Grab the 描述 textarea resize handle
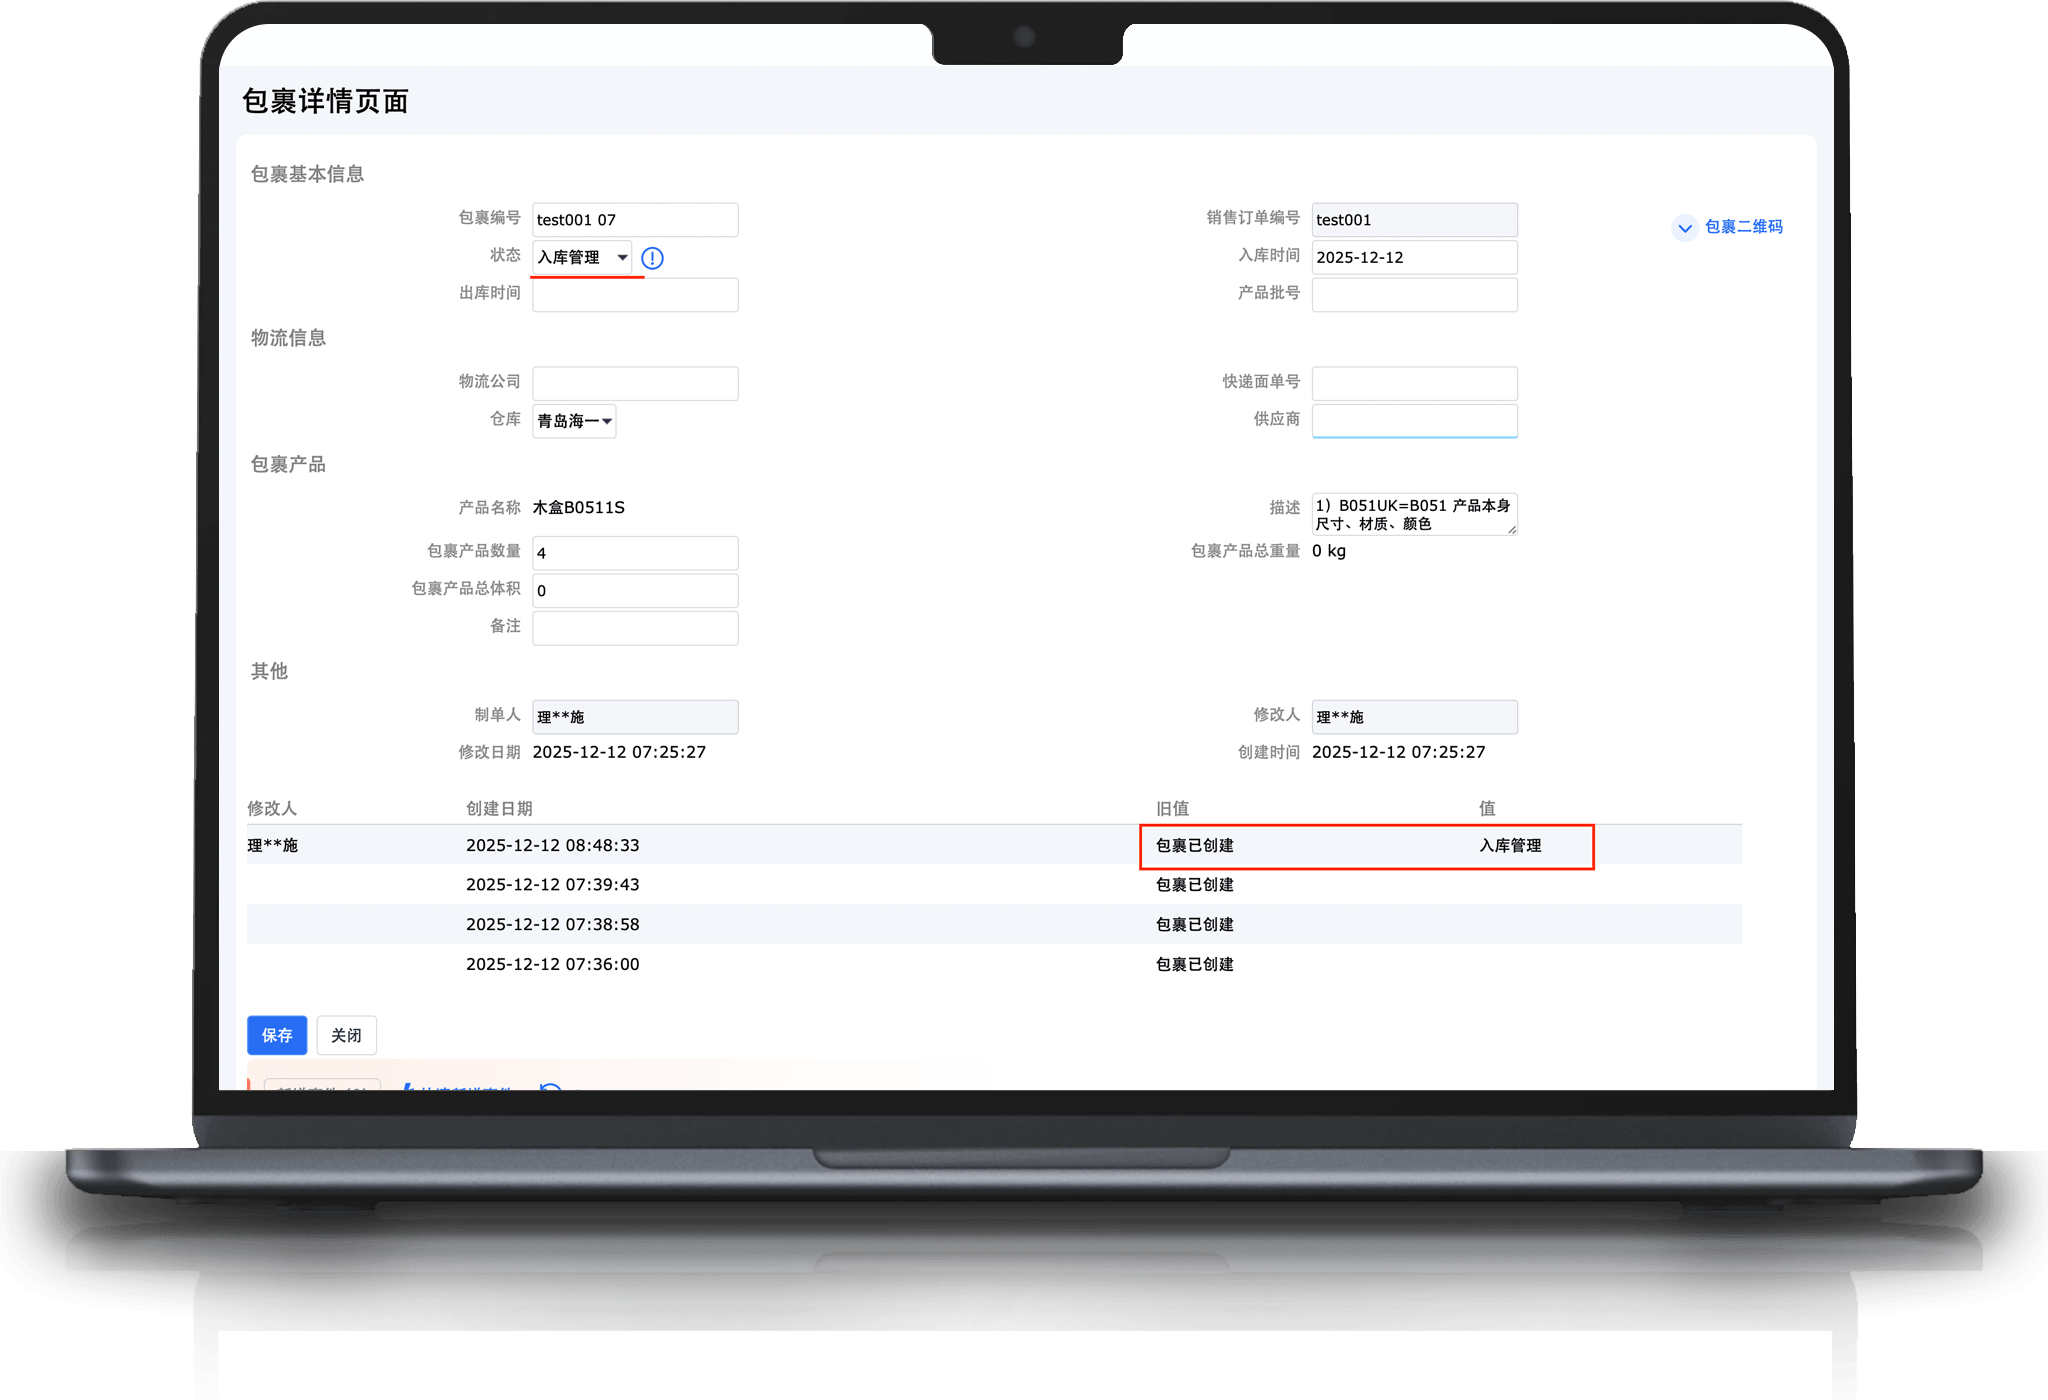Screen dimensions: 2048x1400 [x=1512, y=530]
